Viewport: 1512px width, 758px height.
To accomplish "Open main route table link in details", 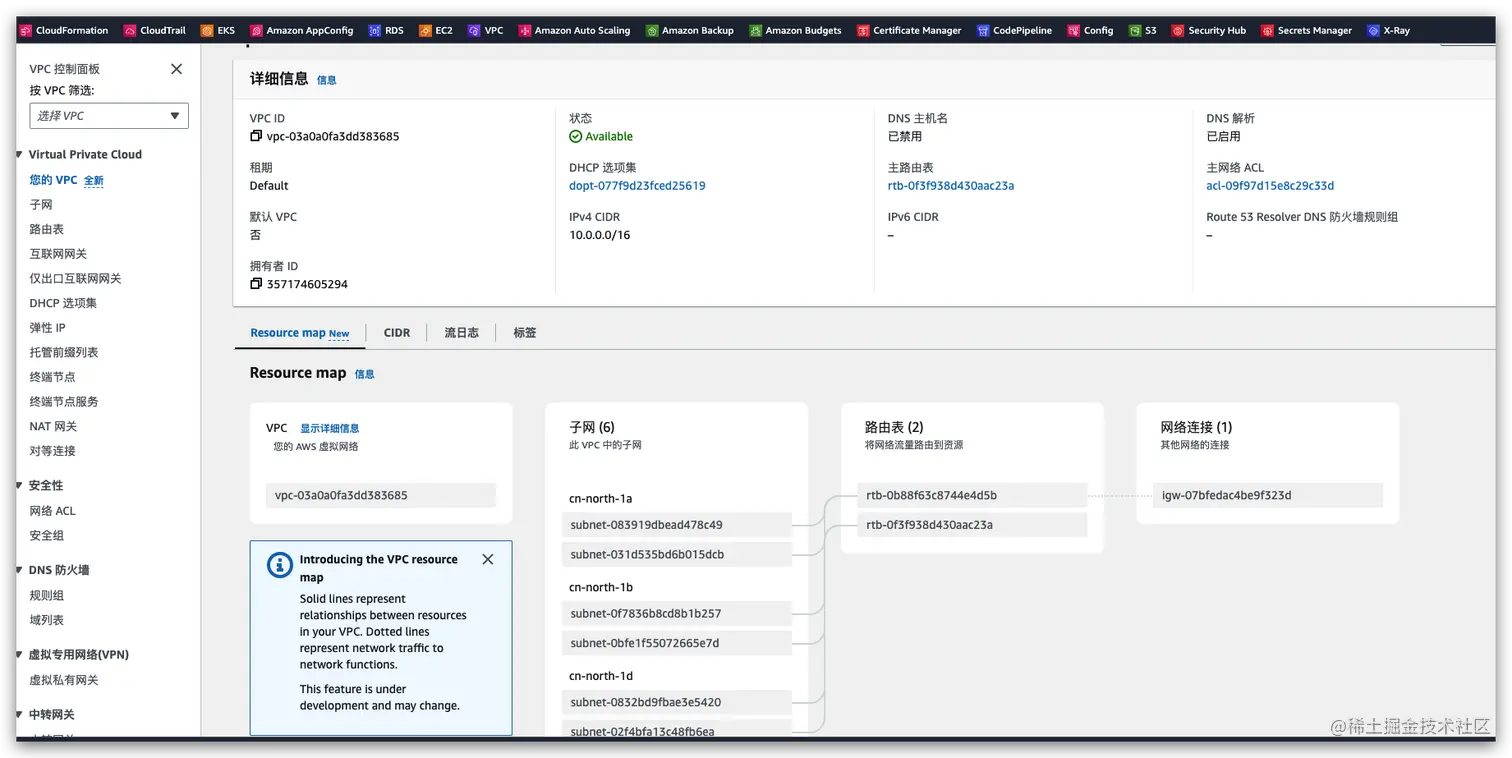I will coord(951,186).
